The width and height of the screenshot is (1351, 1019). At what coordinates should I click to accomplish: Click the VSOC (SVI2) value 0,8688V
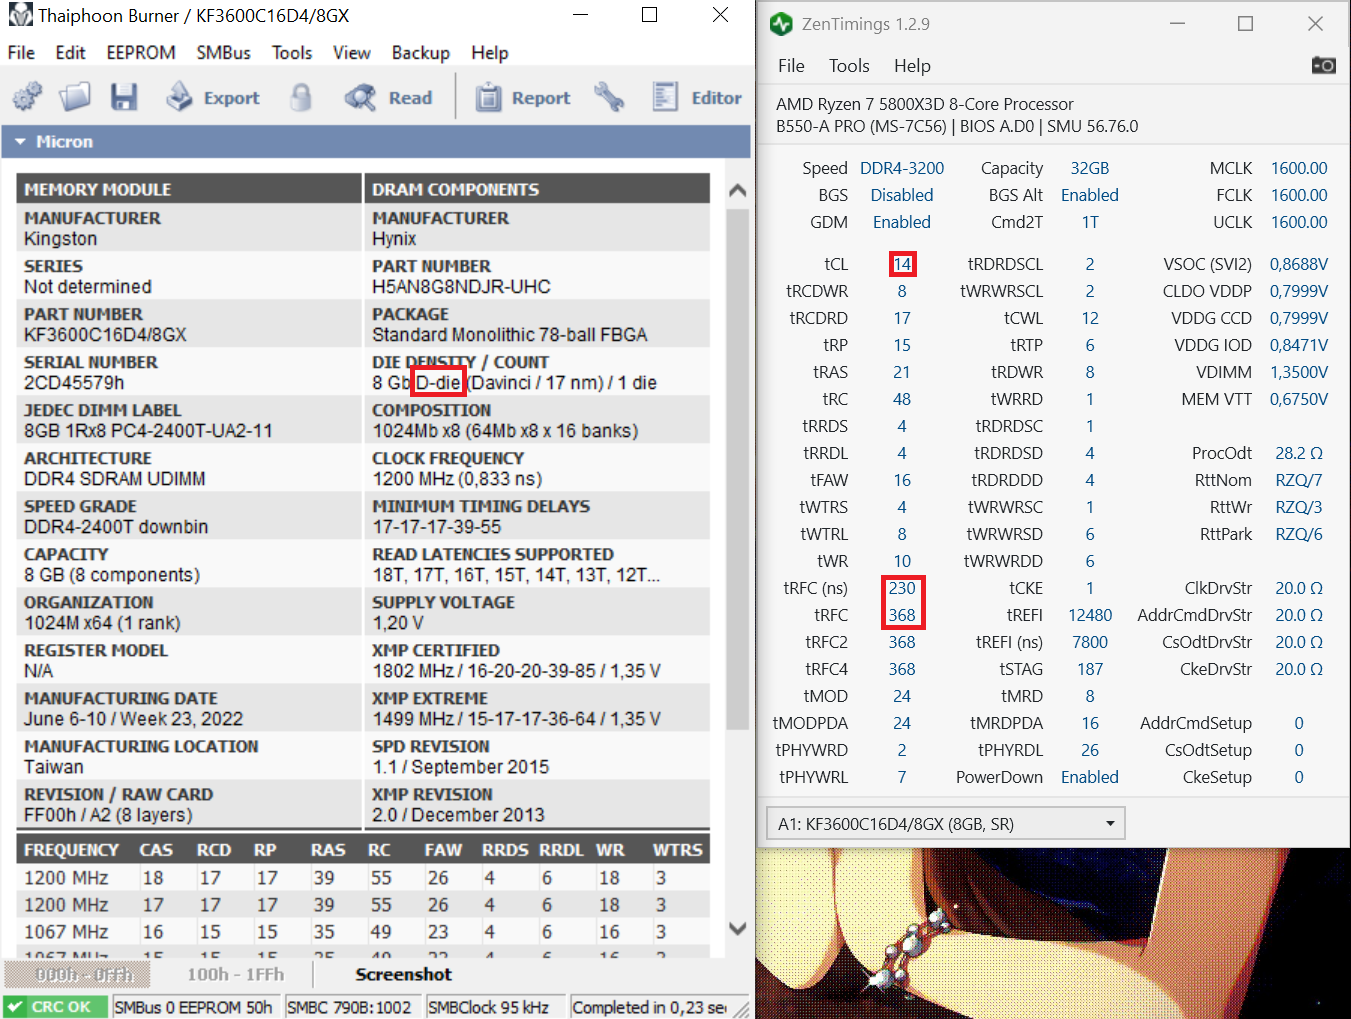[1299, 264]
